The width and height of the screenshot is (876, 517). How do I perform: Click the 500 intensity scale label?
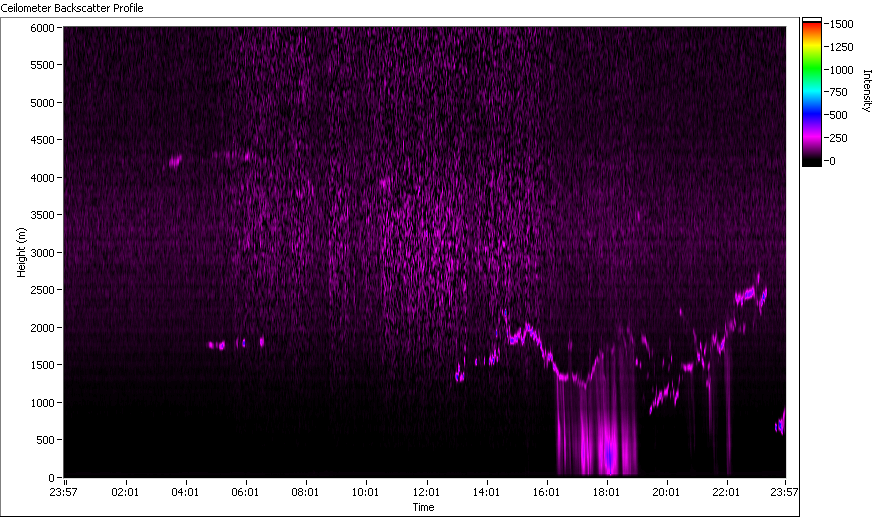tap(839, 115)
